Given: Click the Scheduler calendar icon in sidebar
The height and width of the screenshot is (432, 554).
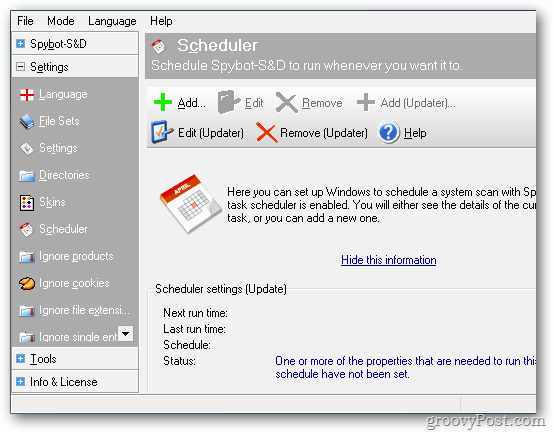Looking at the screenshot, I should click(x=27, y=230).
